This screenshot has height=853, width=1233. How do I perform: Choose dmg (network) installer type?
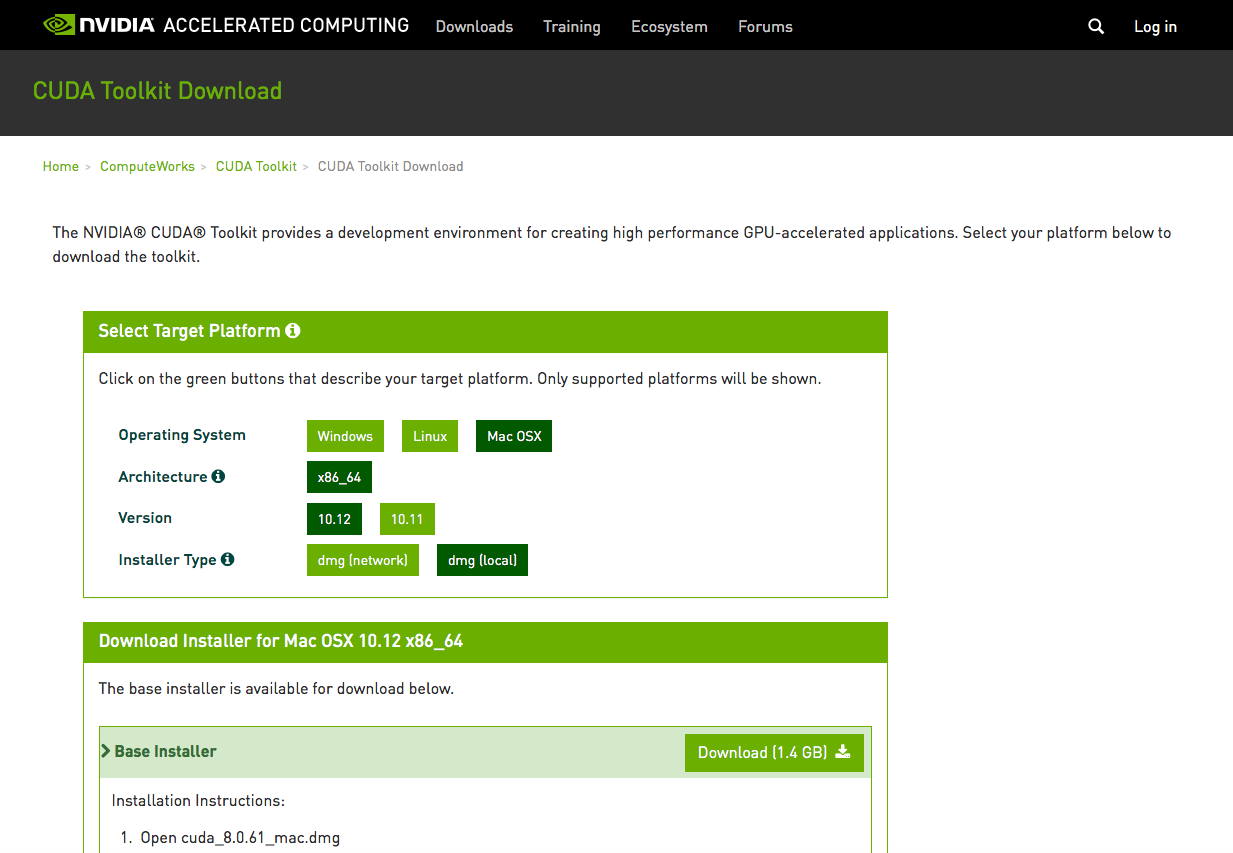(362, 560)
